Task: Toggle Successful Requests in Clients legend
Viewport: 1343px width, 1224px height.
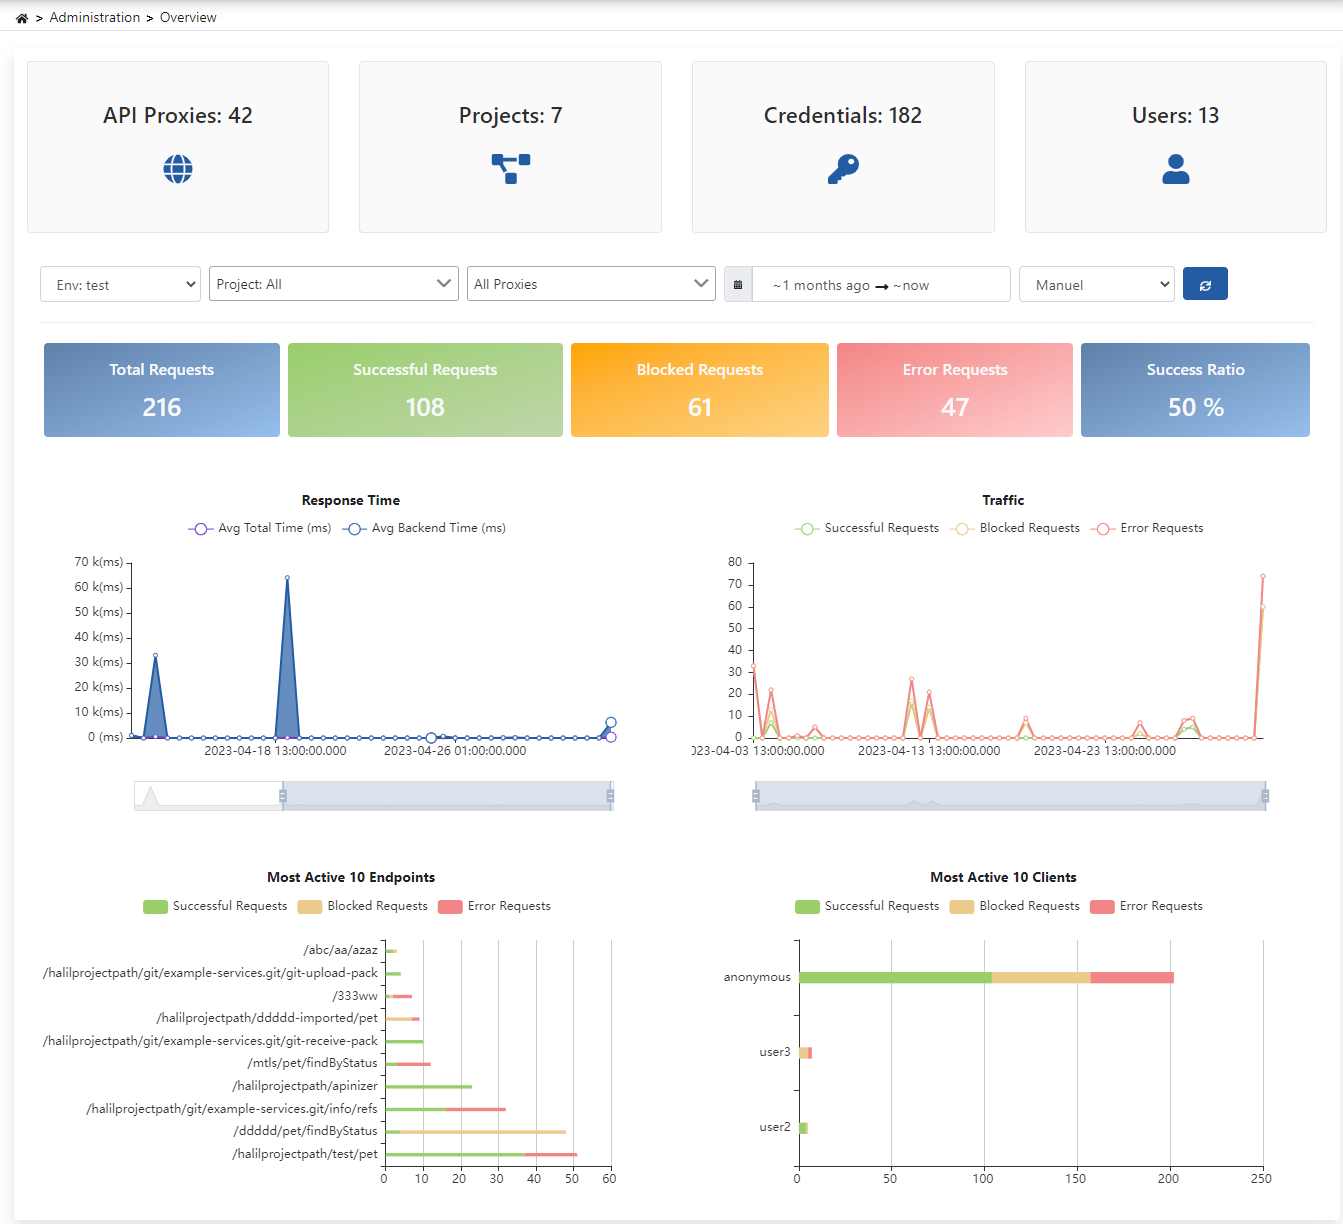Action: tap(867, 906)
